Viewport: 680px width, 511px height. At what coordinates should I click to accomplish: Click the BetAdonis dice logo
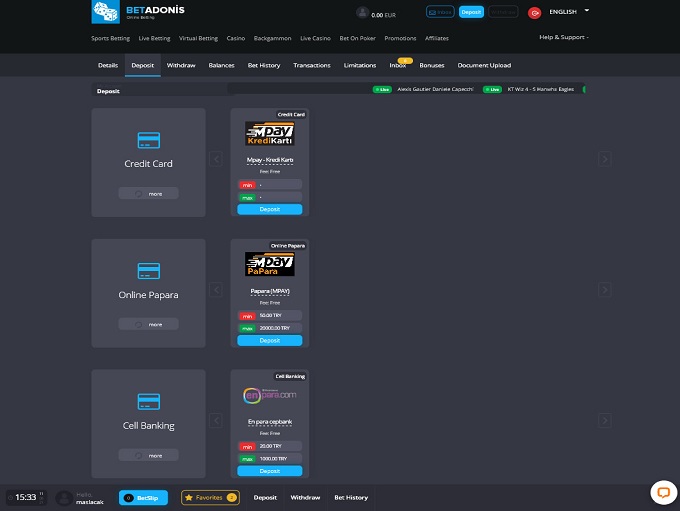click(104, 12)
